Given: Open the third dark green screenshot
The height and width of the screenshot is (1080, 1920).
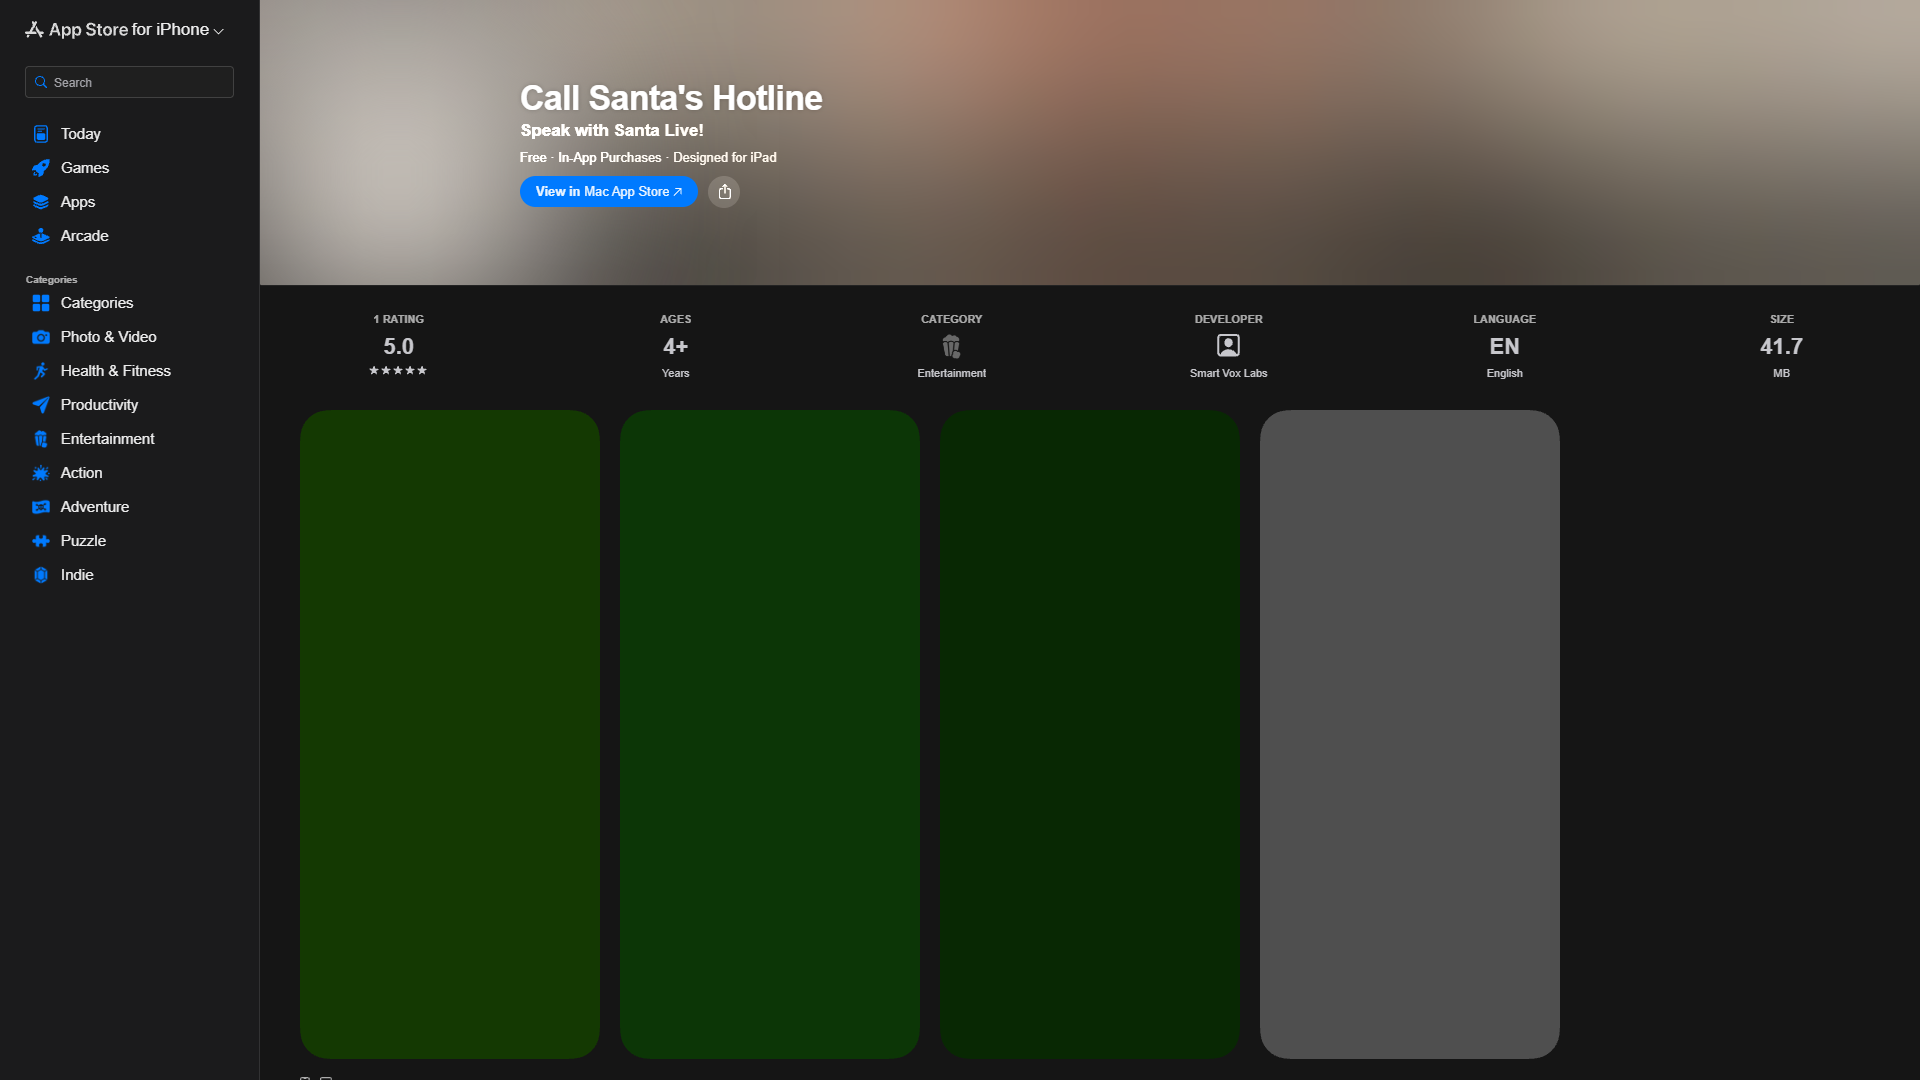Looking at the screenshot, I should click(x=1090, y=734).
